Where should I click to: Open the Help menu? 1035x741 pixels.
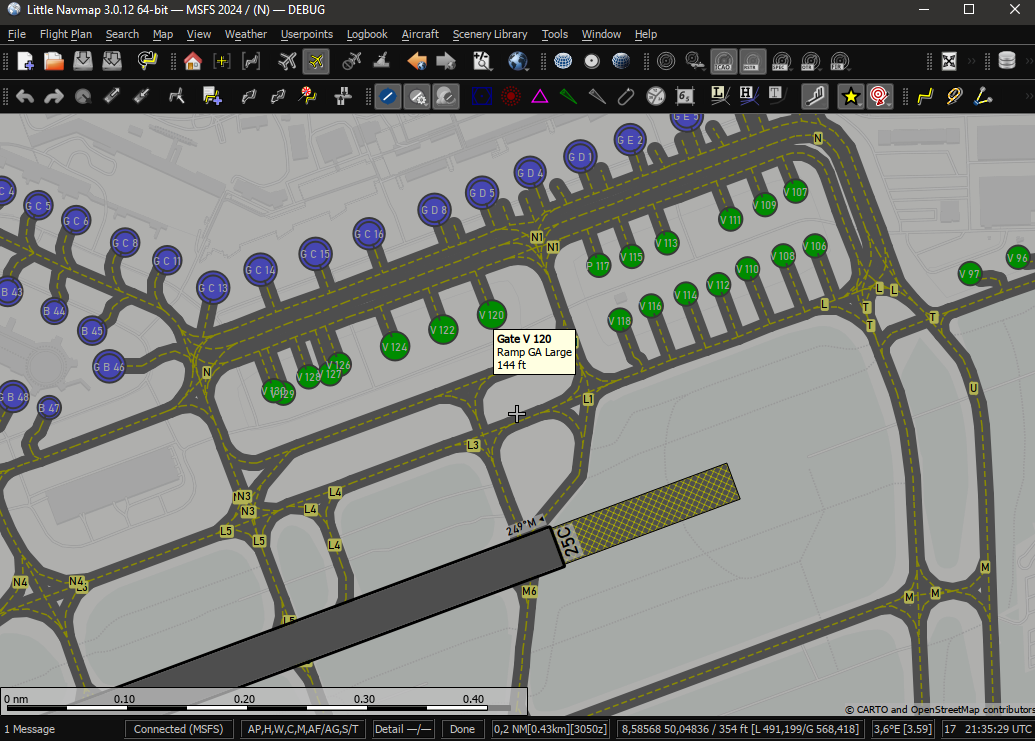[646, 34]
